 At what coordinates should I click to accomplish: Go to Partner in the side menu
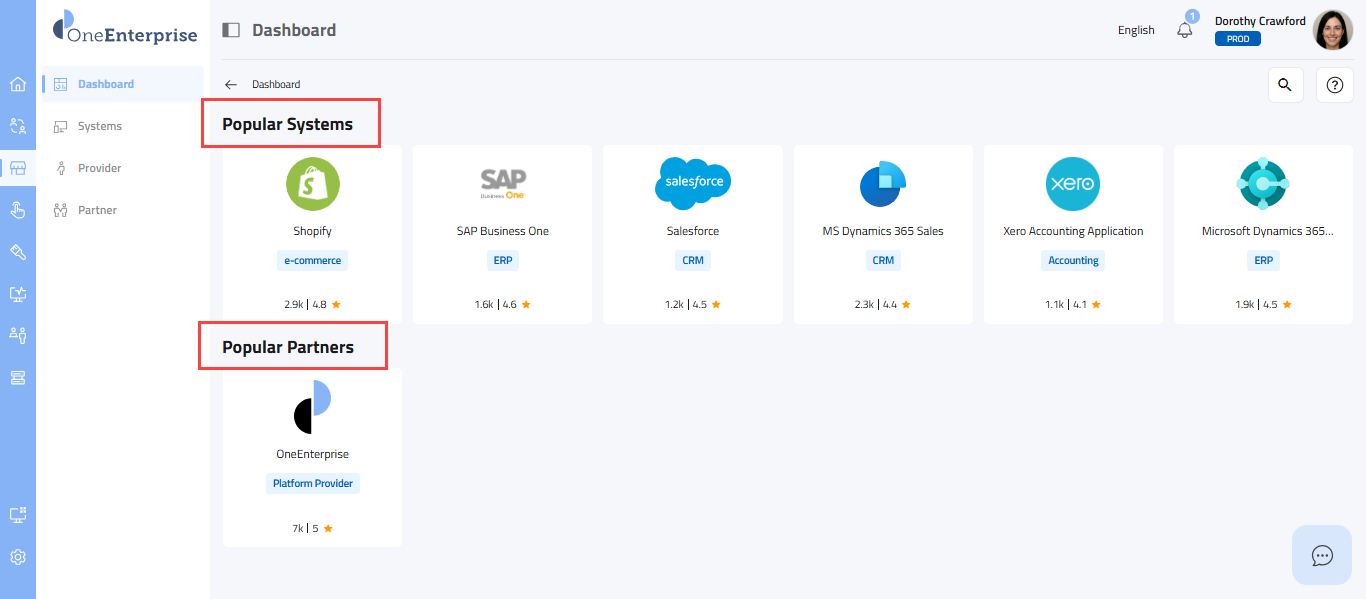click(97, 210)
